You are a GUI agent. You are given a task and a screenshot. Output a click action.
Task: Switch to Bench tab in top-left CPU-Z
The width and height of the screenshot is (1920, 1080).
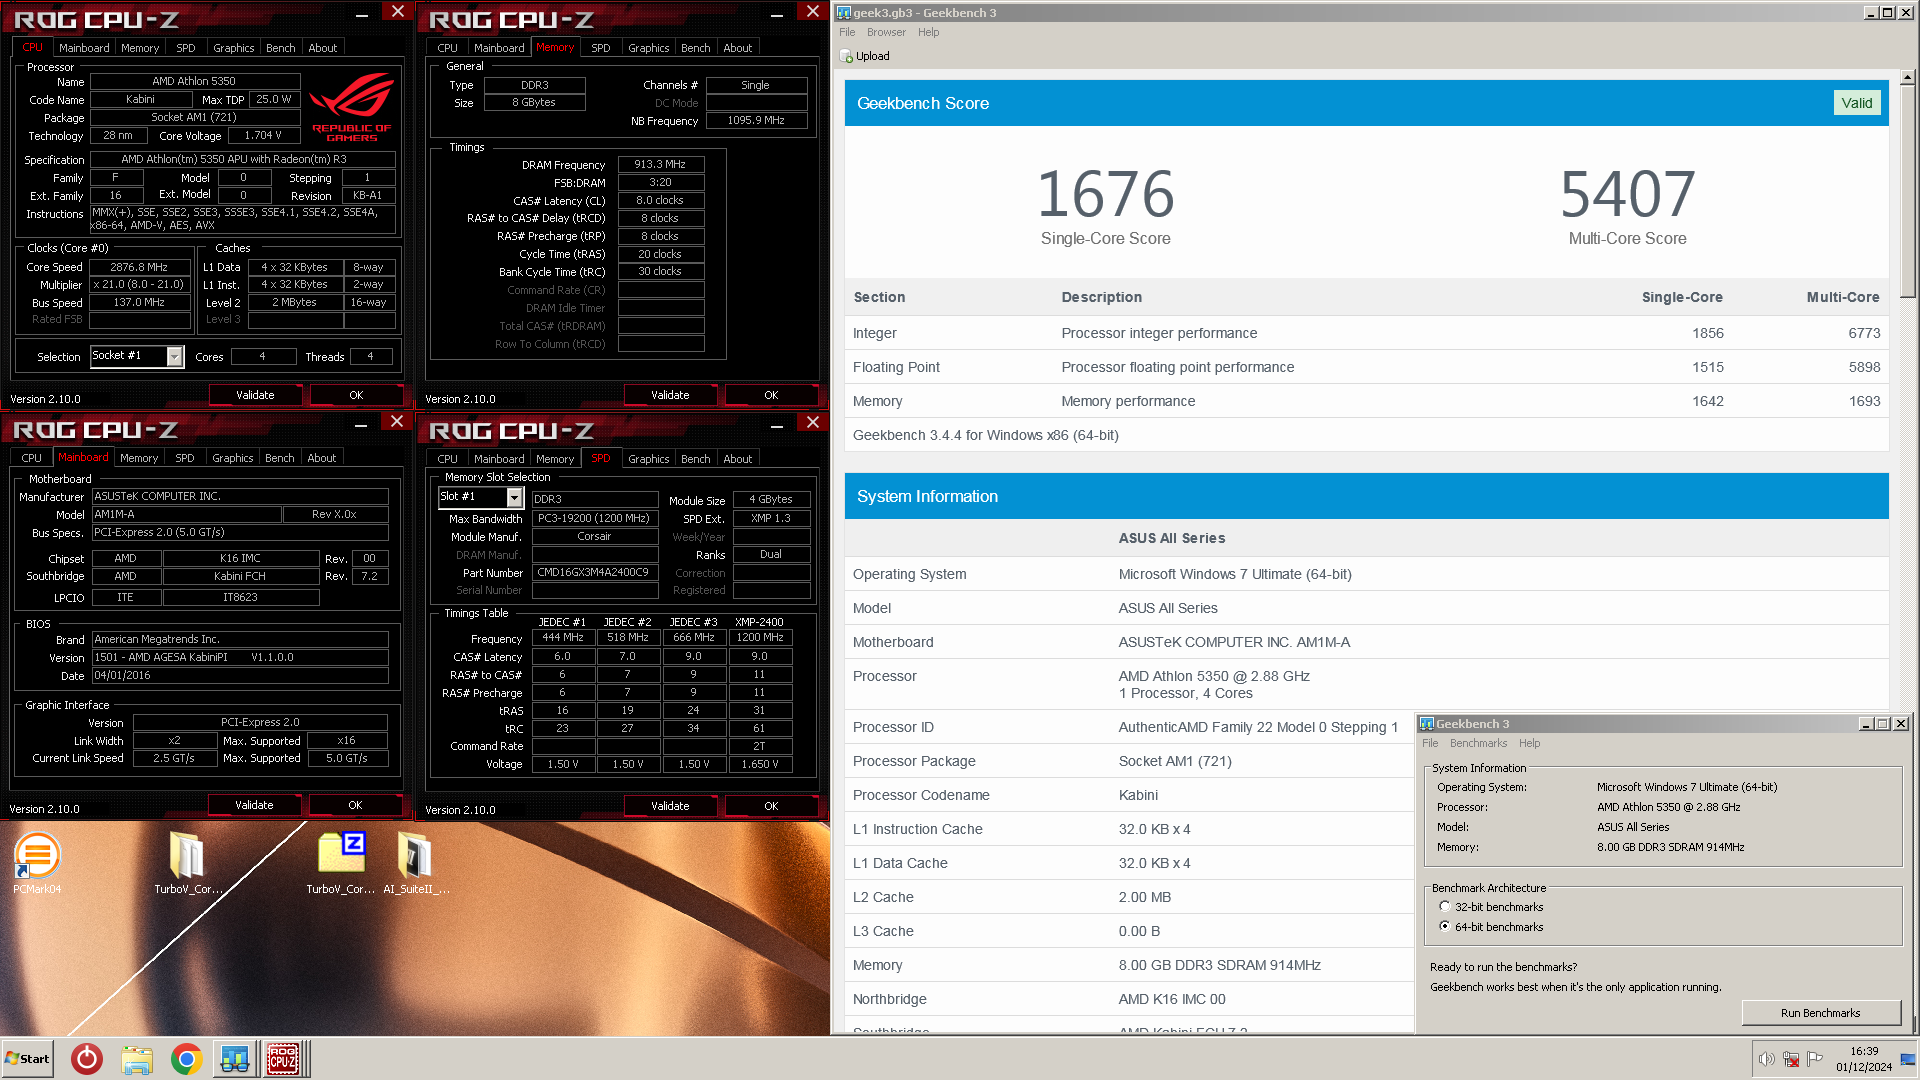(x=281, y=48)
